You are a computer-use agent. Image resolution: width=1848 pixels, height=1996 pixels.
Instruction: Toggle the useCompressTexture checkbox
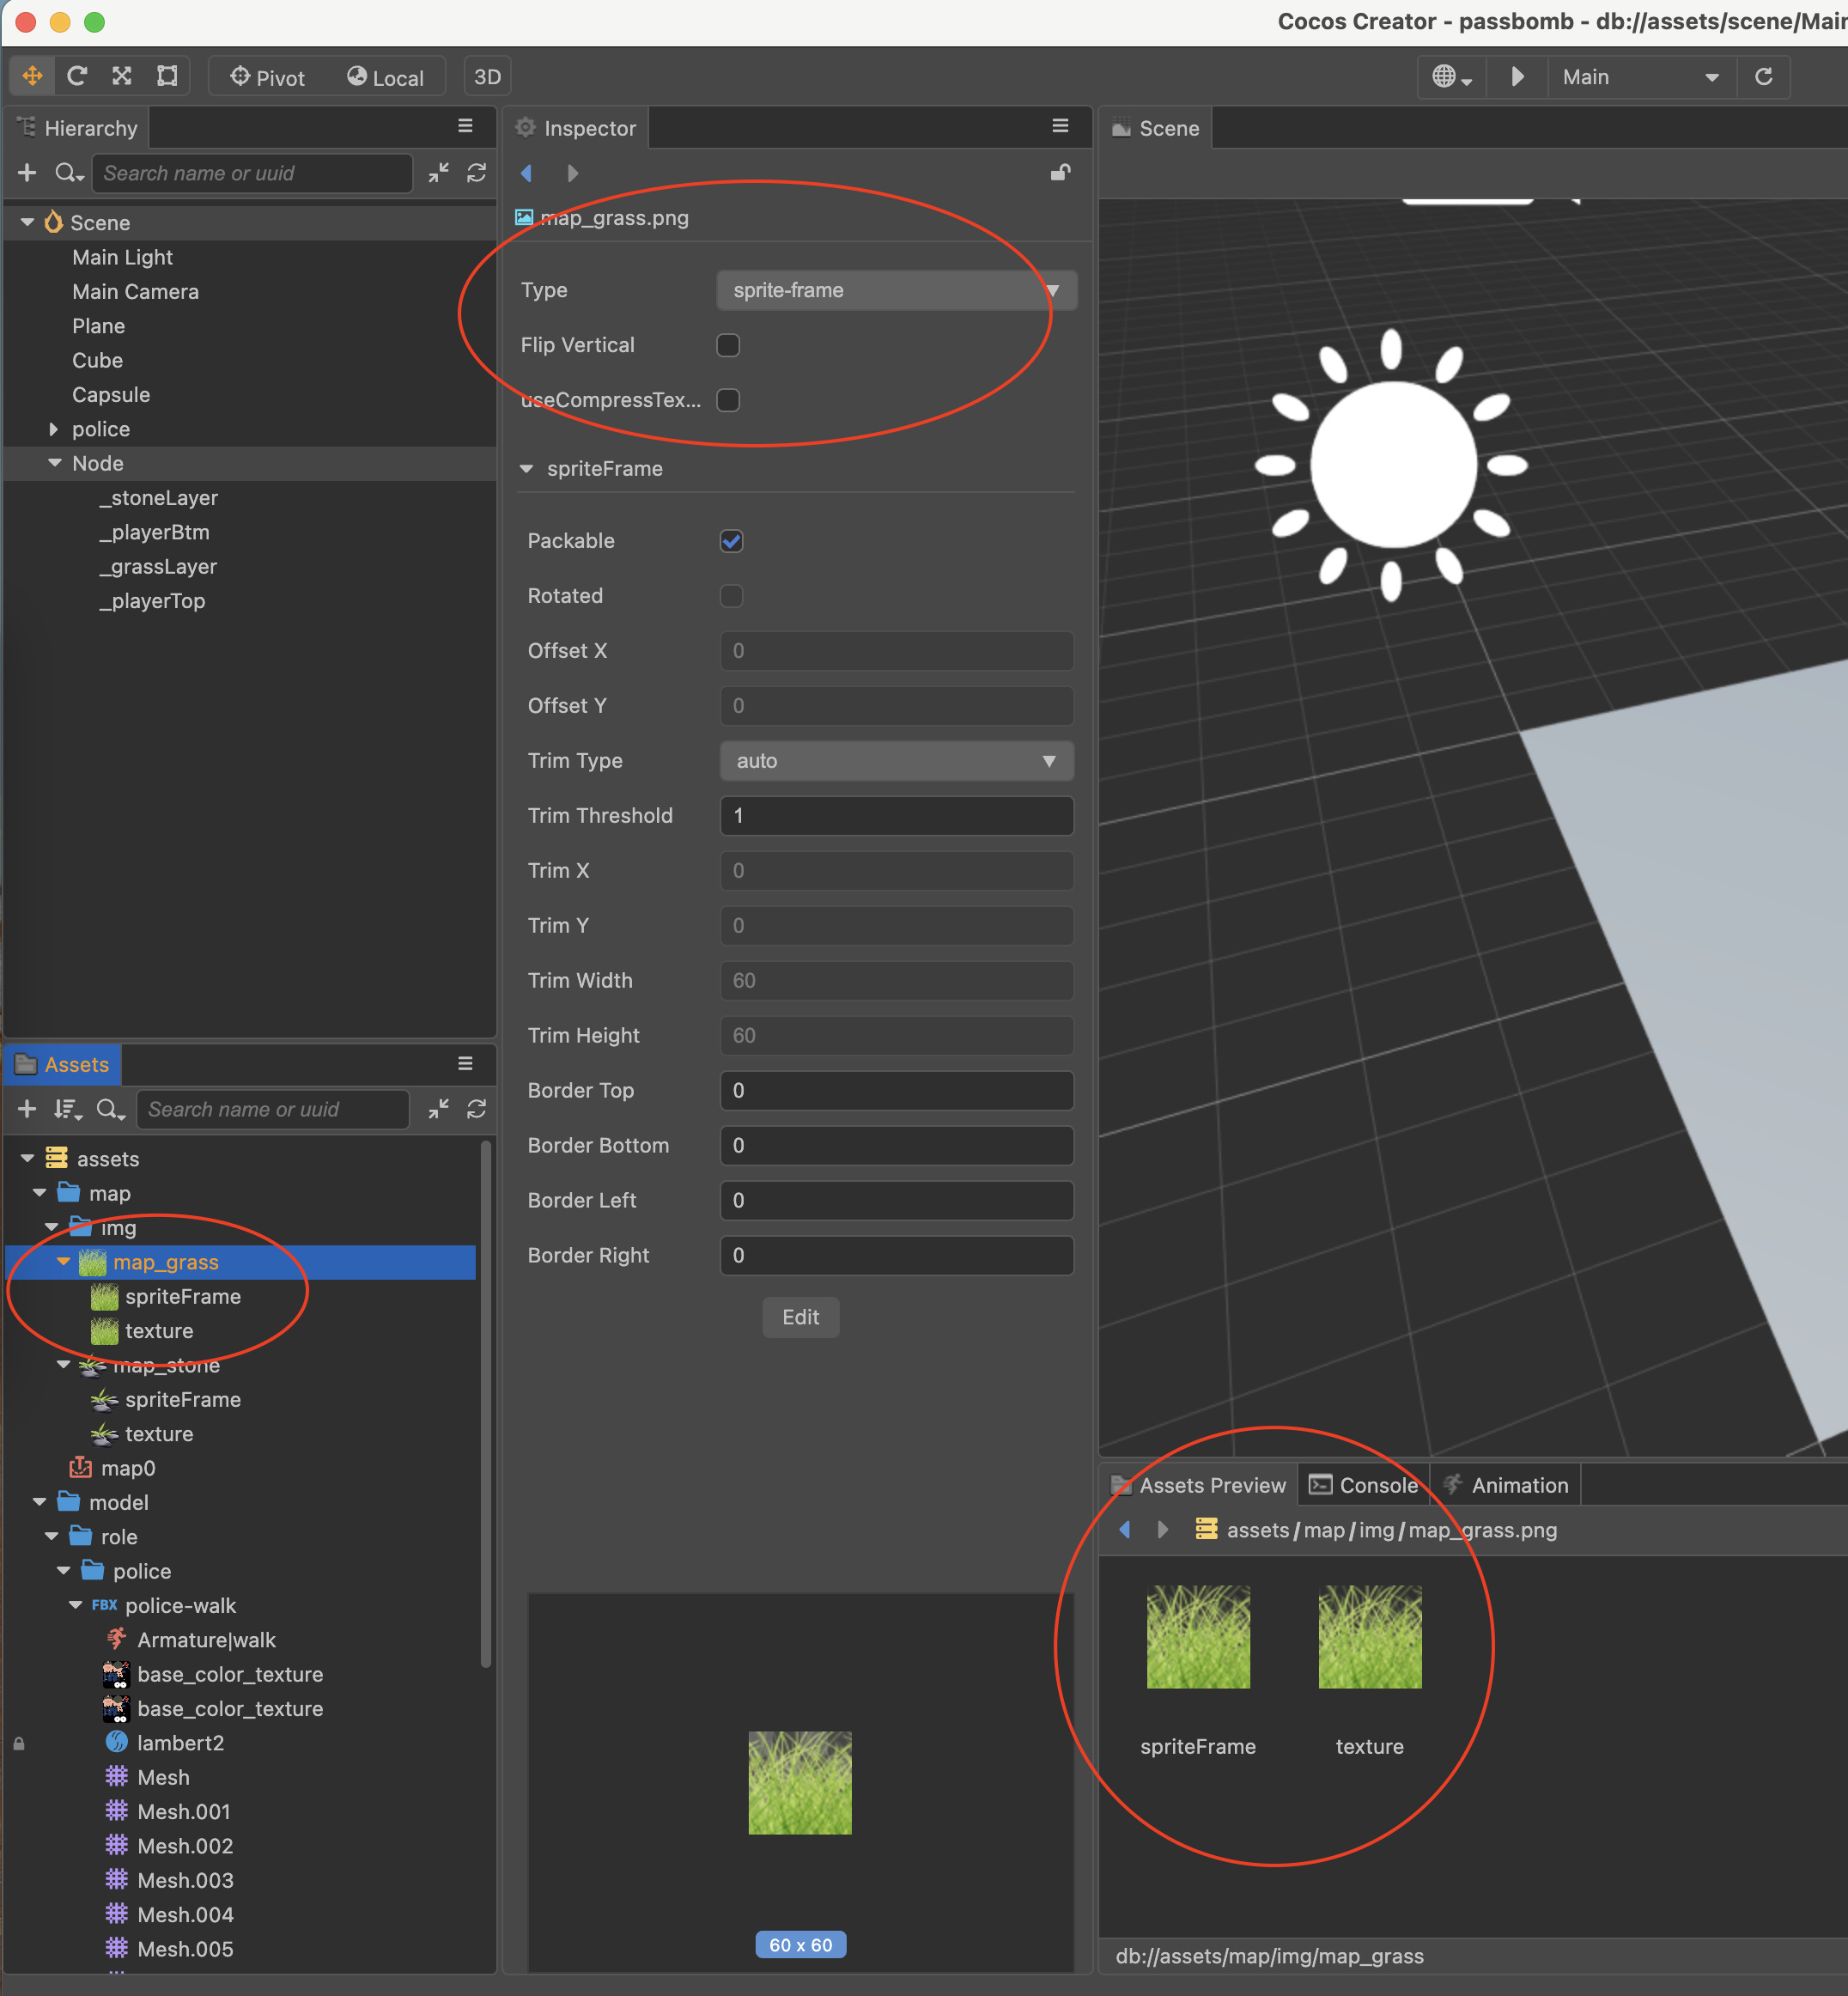tap(728, 400)
